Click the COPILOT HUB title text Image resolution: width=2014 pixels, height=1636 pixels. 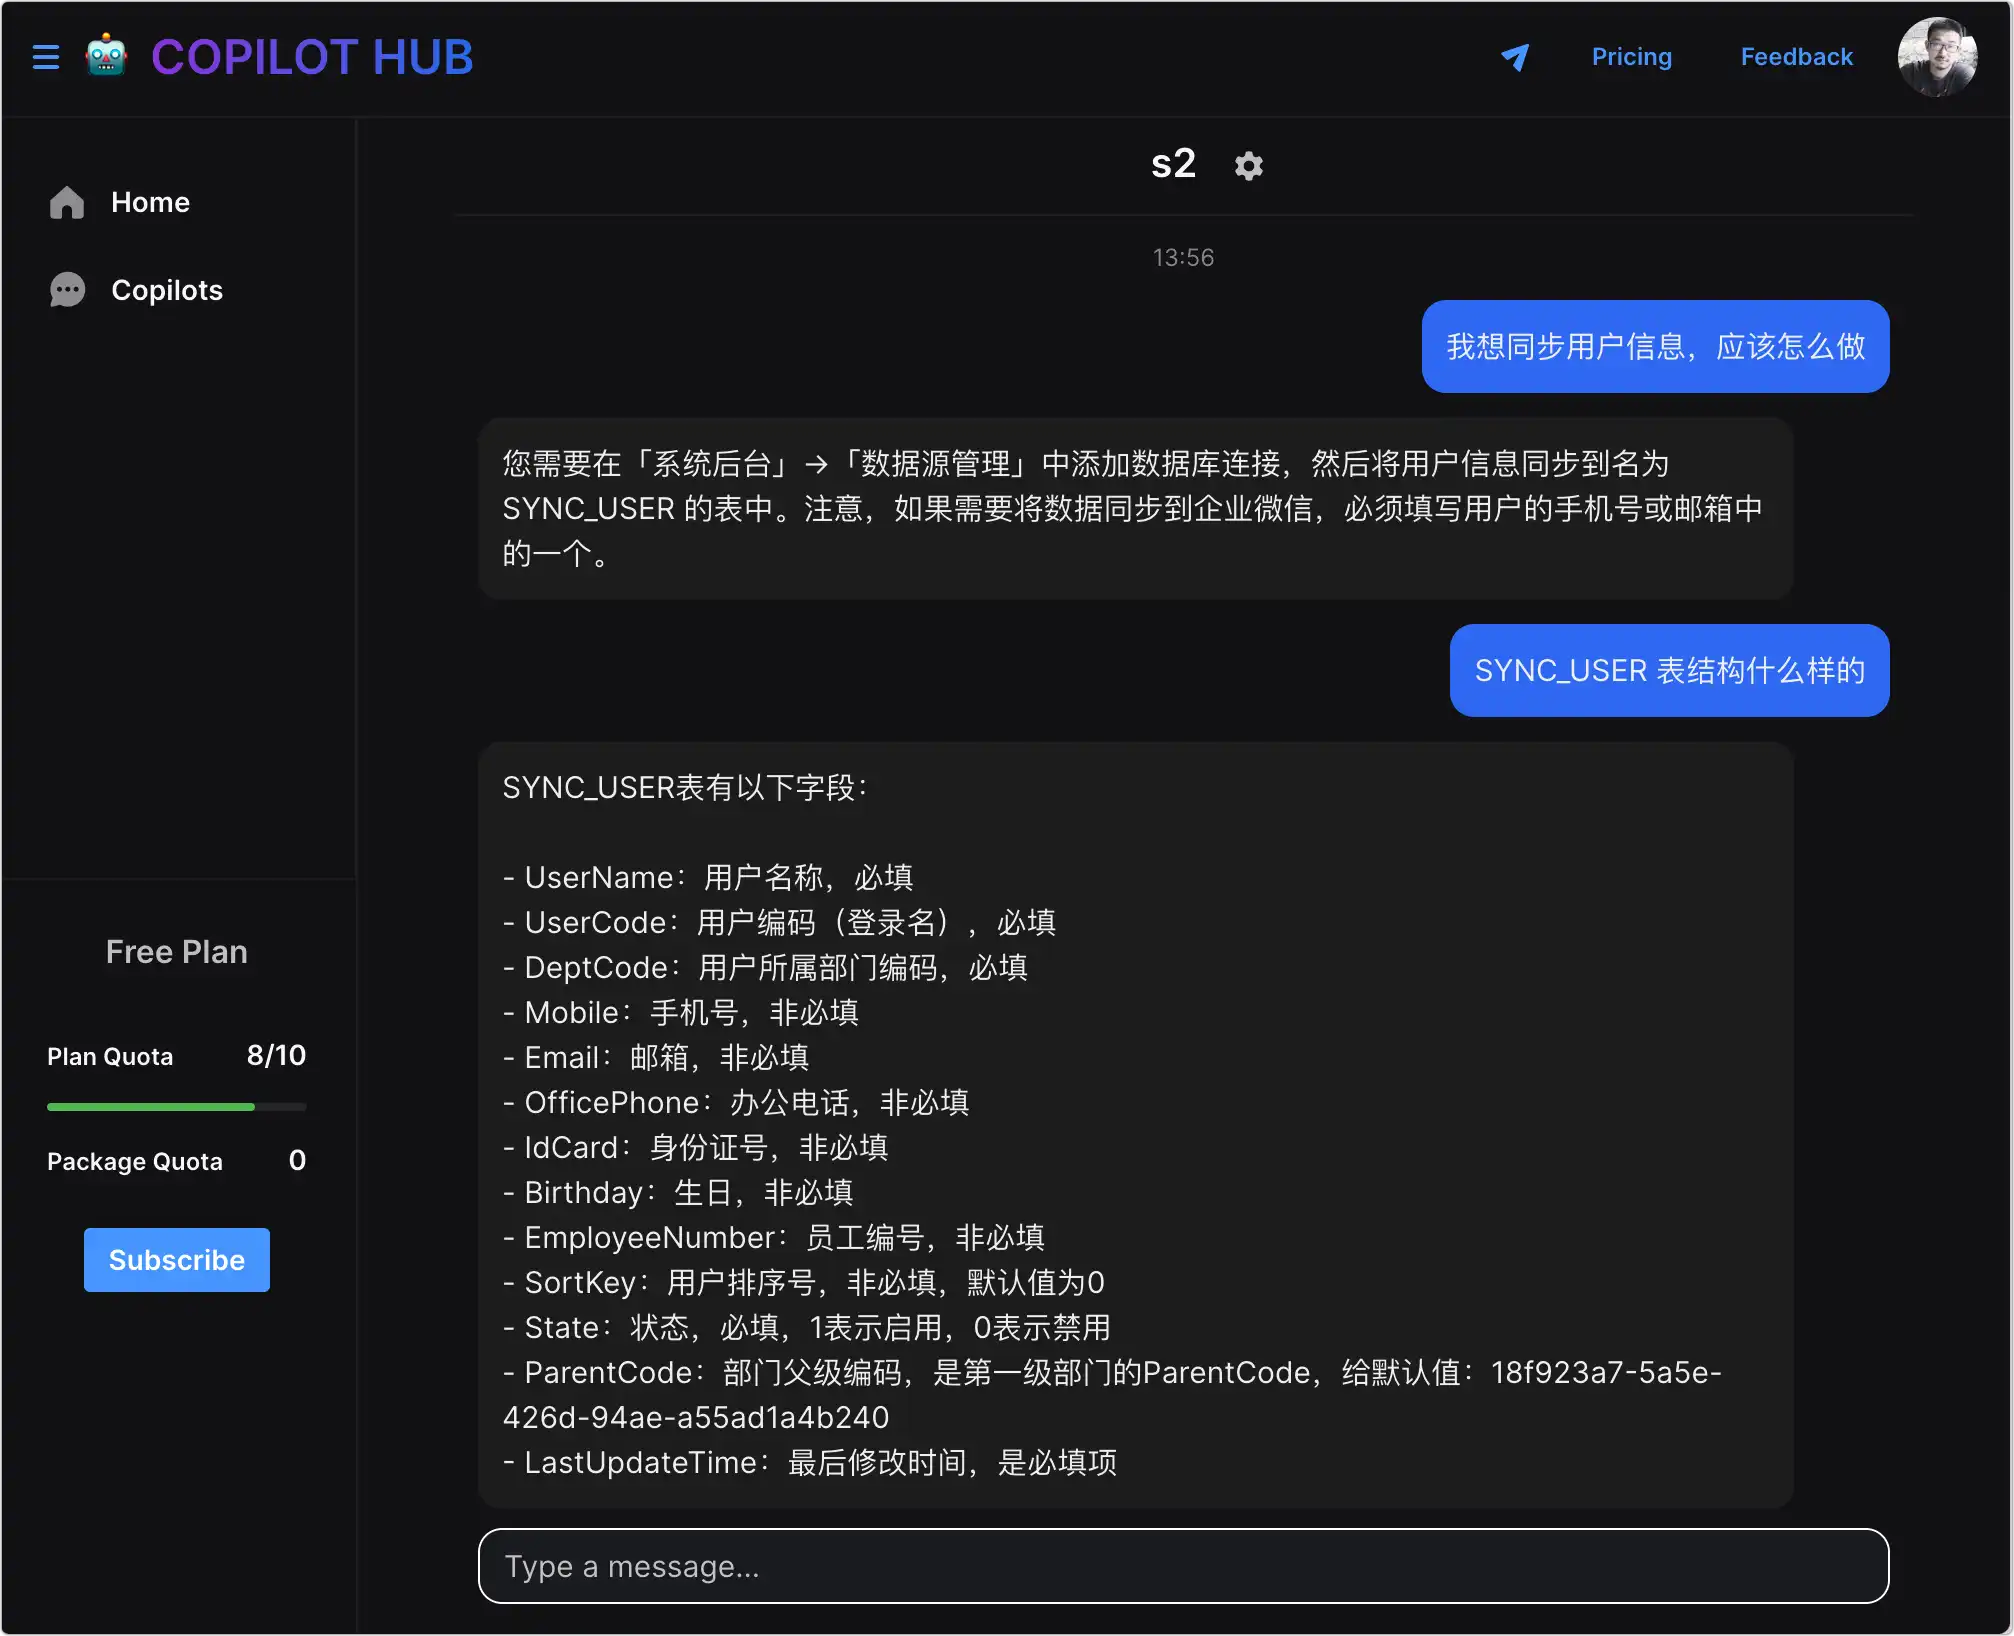click(x=312, y=57)
